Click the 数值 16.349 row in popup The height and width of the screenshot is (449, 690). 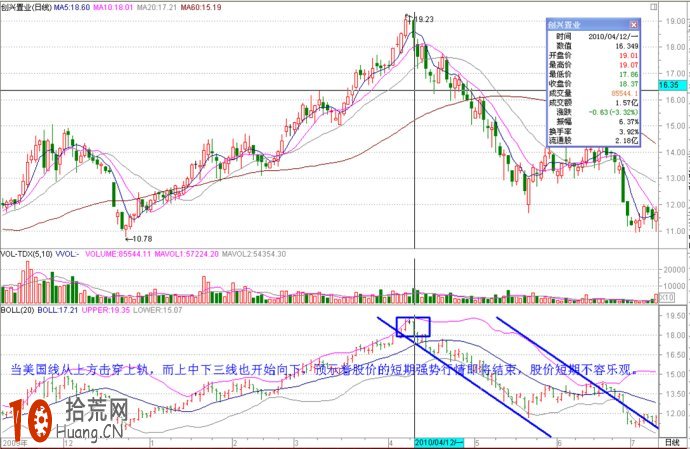click(593, 46)
